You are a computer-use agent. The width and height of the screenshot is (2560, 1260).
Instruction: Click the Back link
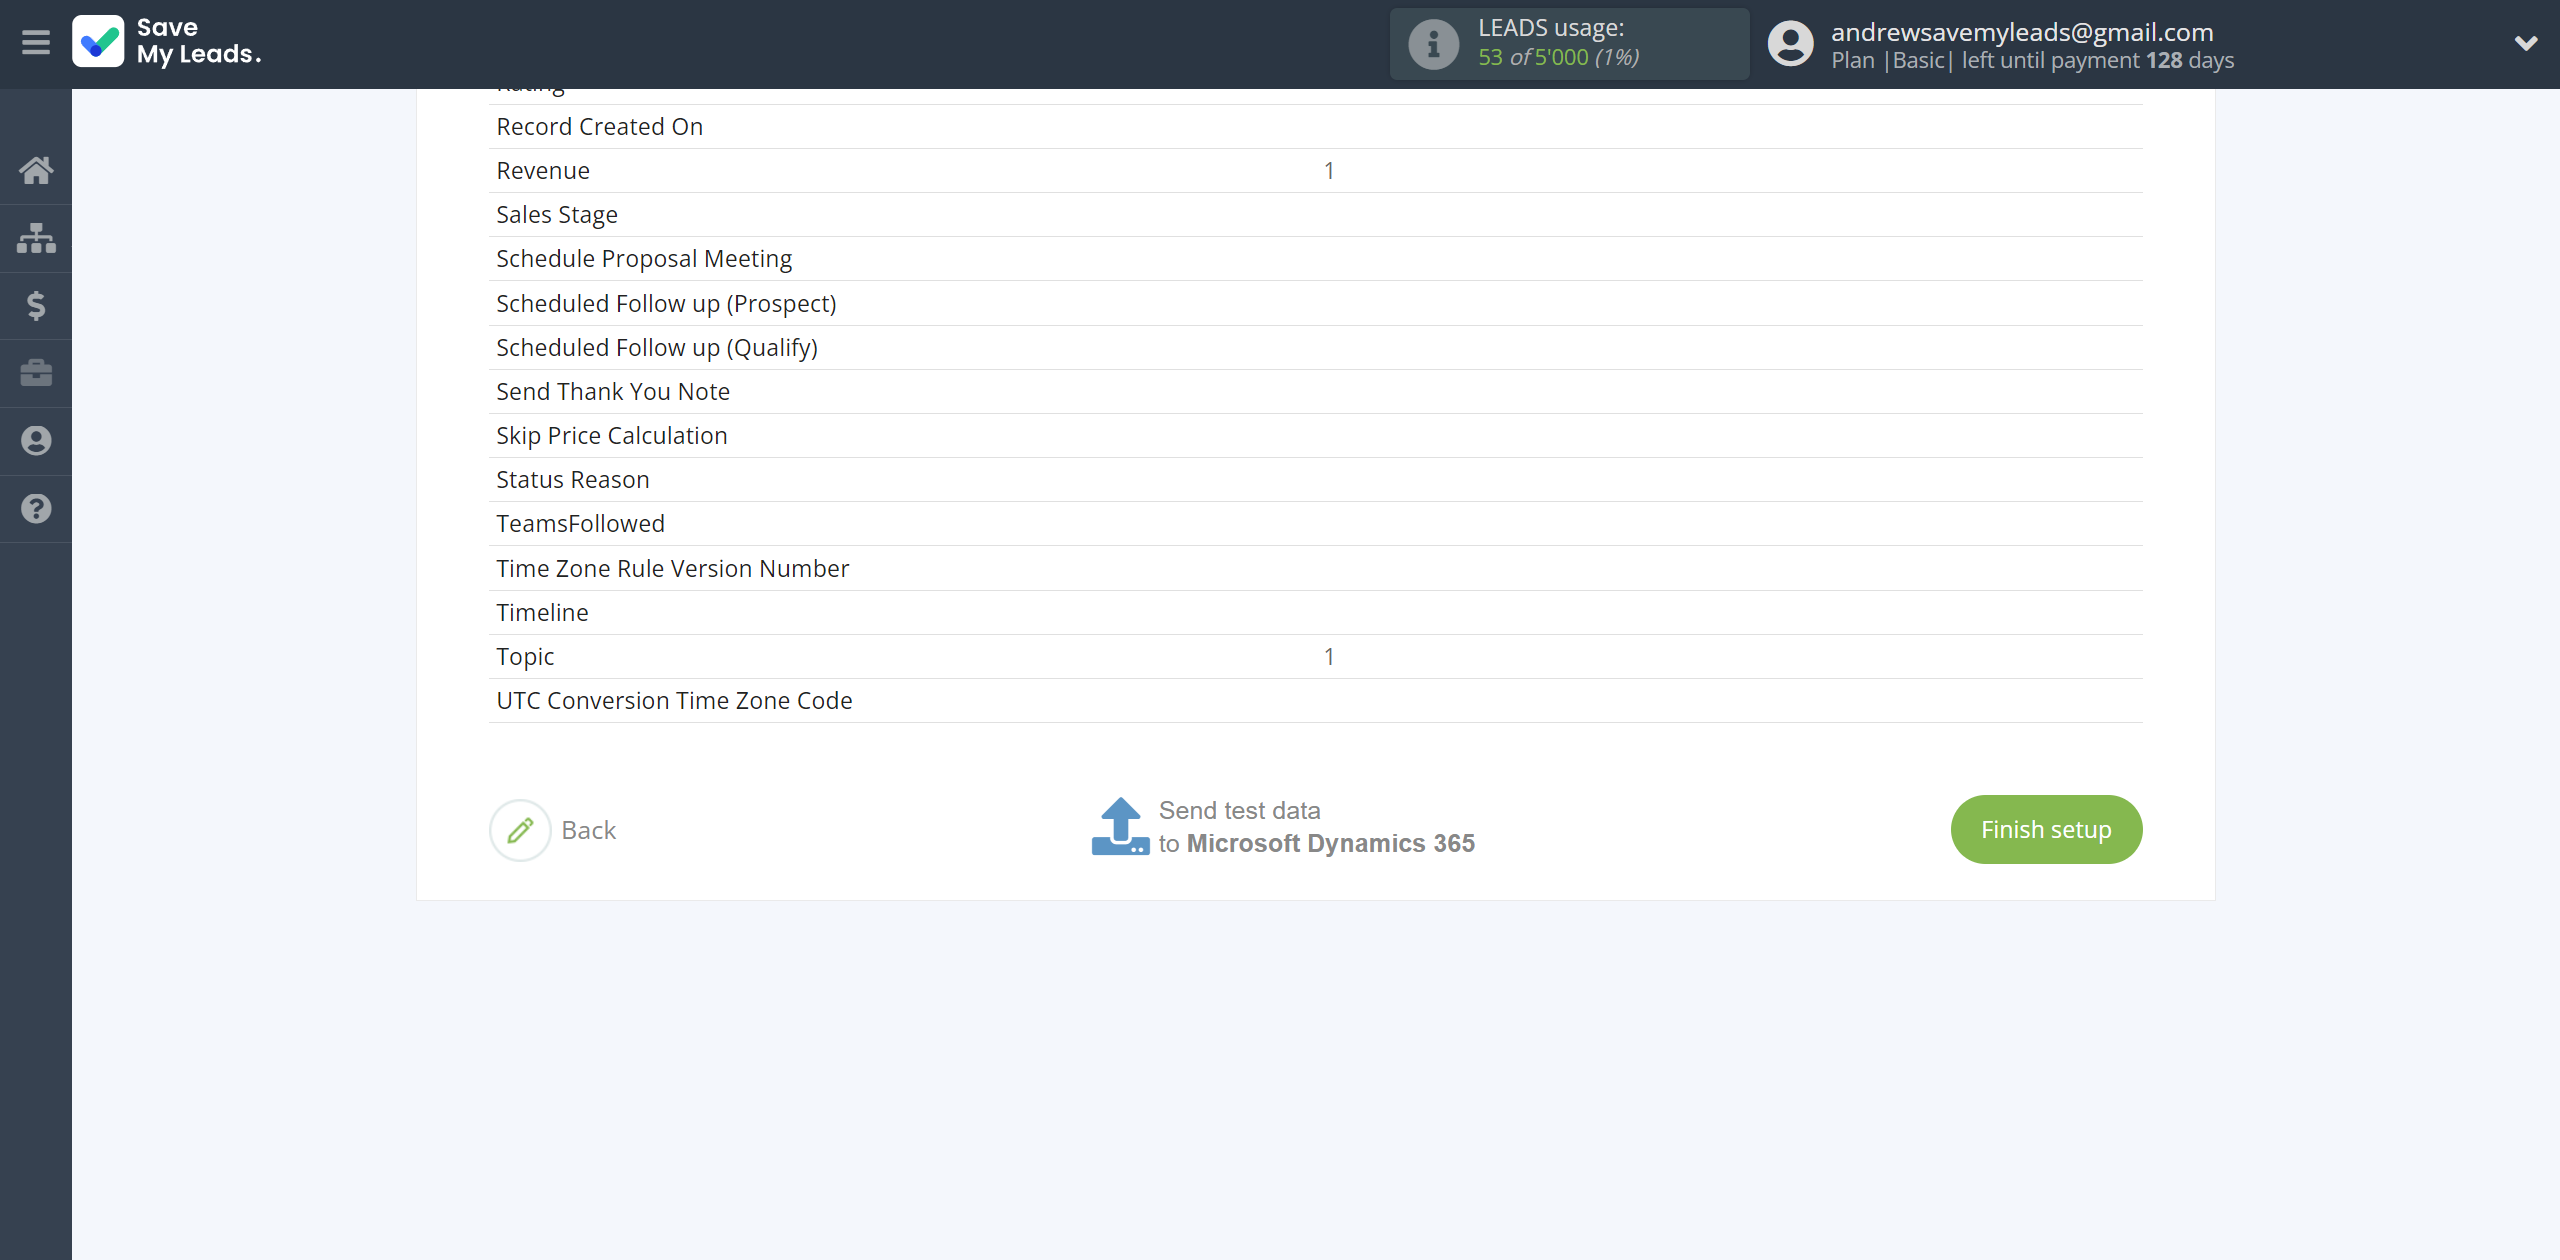coord(588,830)
